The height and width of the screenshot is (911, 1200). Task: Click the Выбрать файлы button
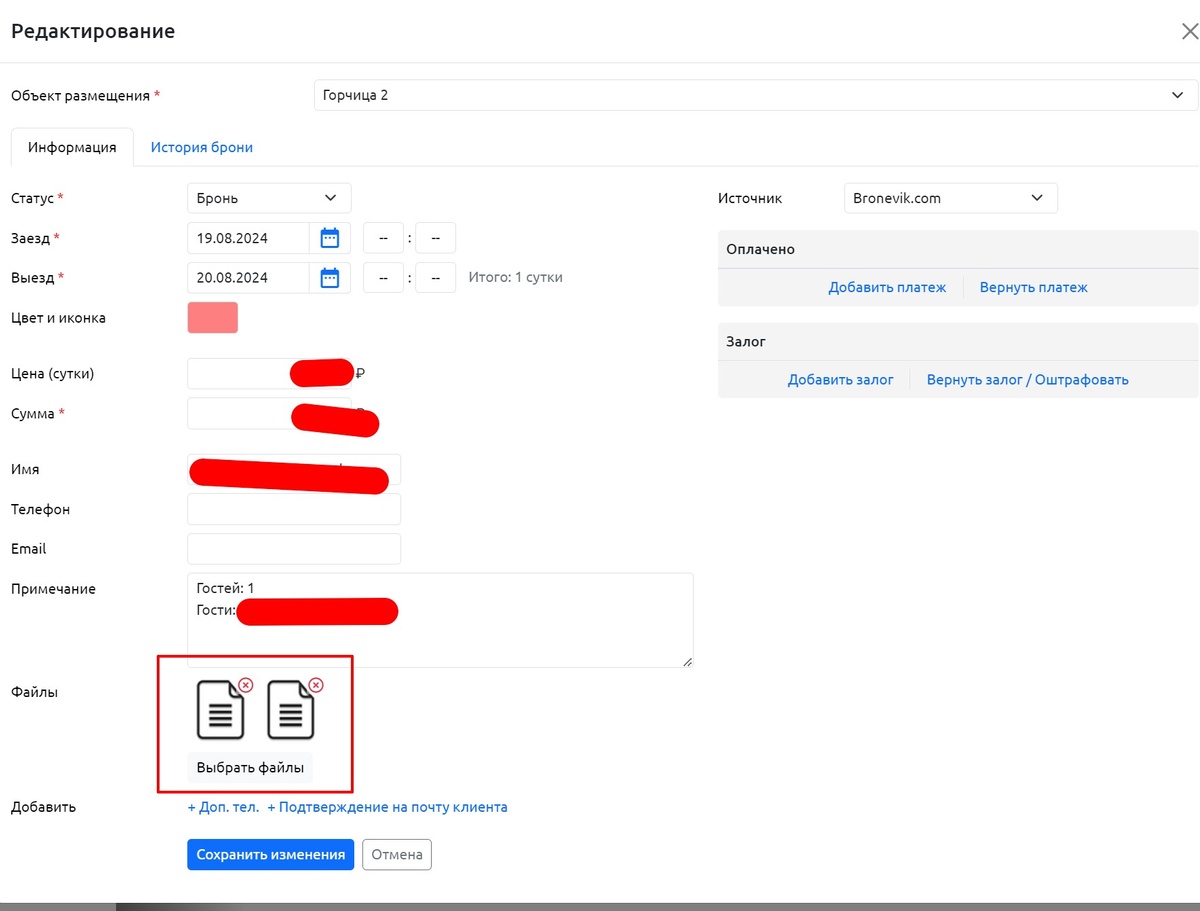click(250, 768)
